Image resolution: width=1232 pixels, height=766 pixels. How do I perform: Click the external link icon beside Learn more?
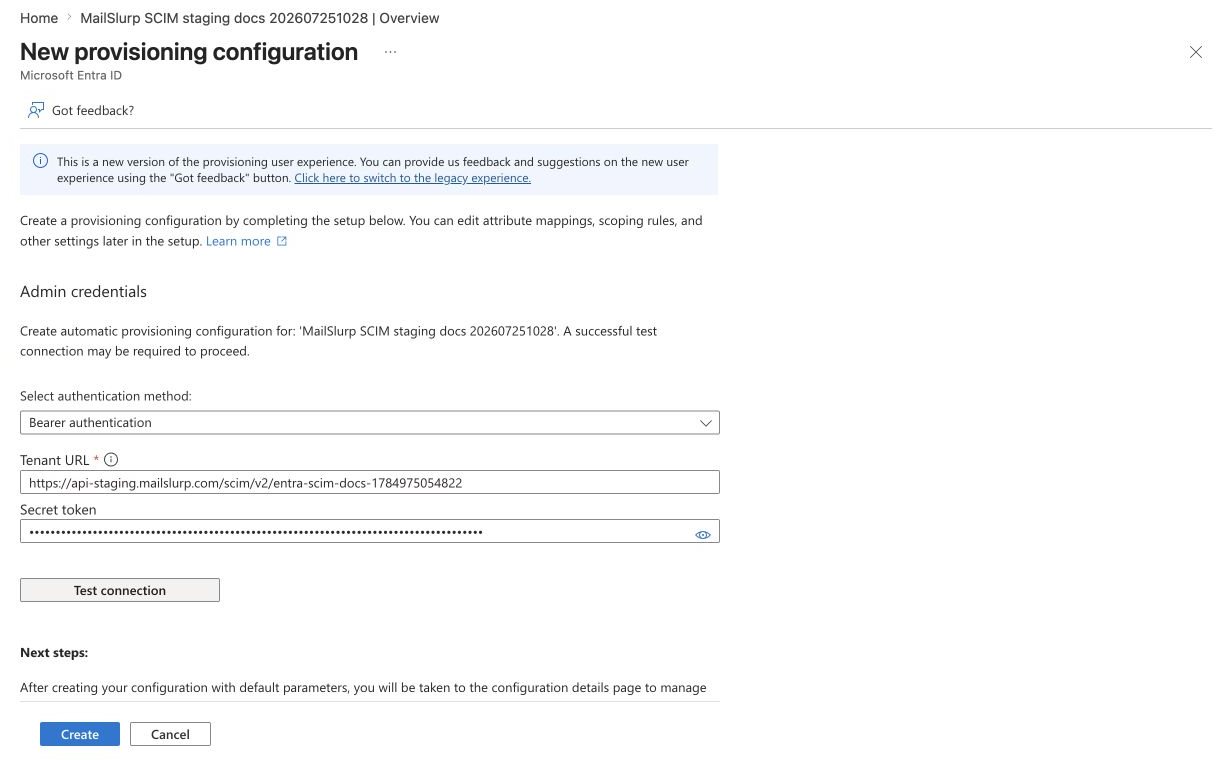282,241
